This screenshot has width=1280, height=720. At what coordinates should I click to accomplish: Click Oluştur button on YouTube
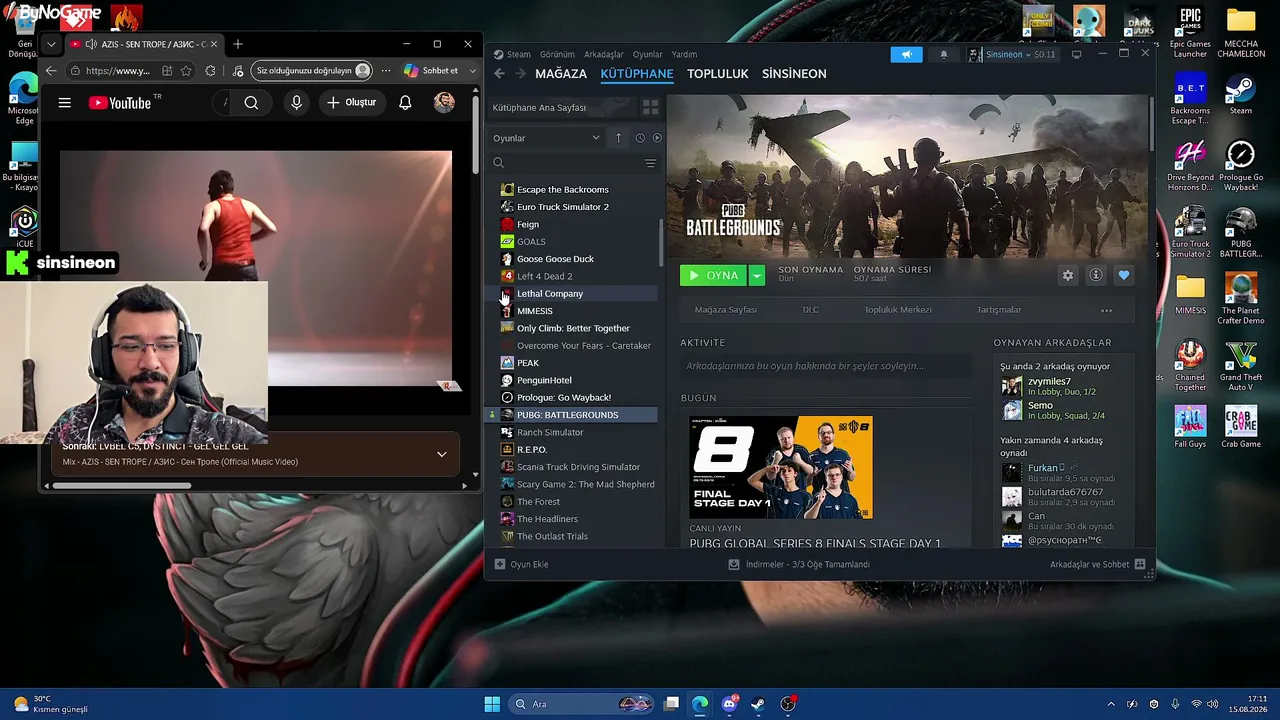[x=351, y=102]
